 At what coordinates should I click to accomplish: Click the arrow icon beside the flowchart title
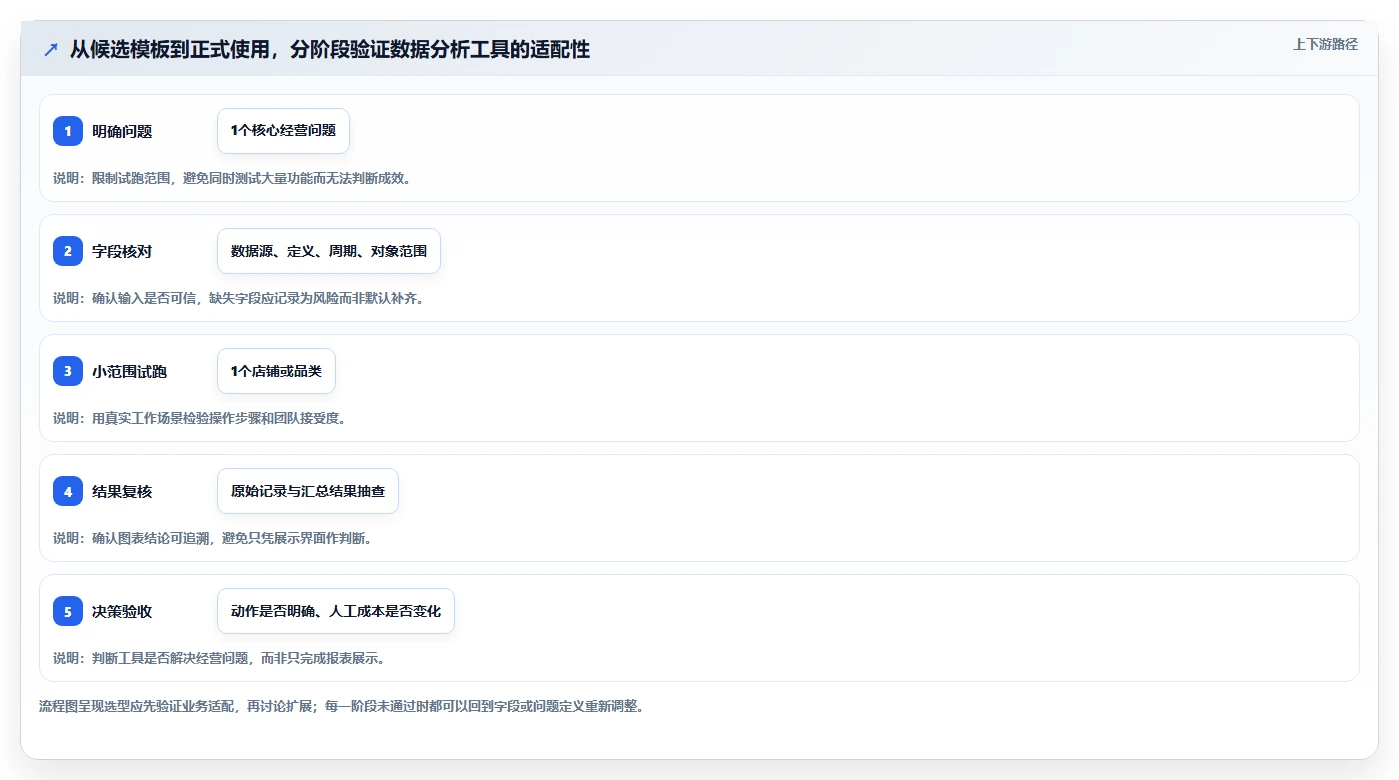(51, 50)
